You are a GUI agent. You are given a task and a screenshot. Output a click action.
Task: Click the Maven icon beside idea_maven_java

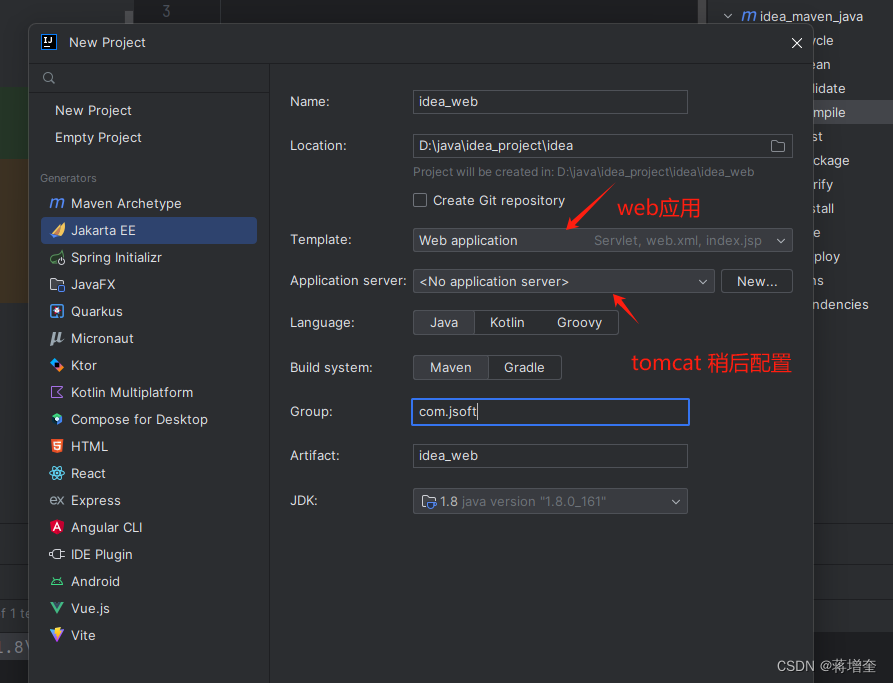tap(748, 16)
